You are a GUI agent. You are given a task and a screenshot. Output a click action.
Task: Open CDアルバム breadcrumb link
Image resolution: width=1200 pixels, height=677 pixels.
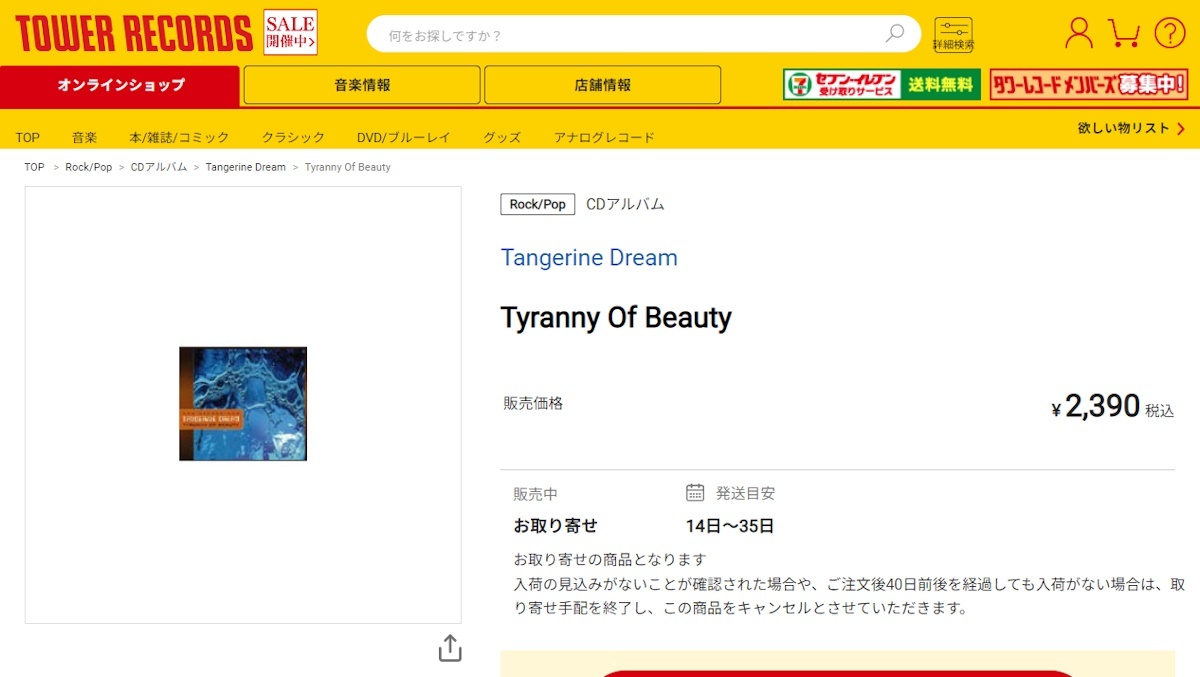pyautogui.click(x=159, y=167)
